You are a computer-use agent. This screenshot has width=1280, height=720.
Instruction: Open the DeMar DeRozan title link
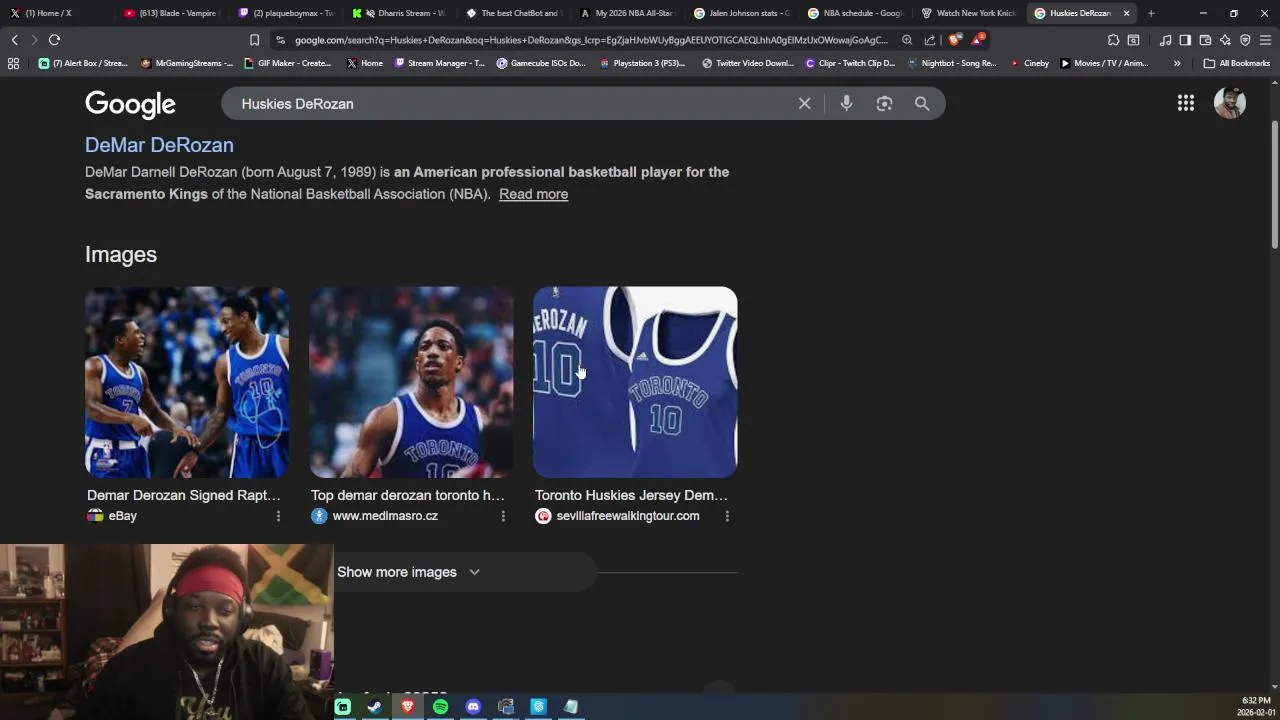159,145
